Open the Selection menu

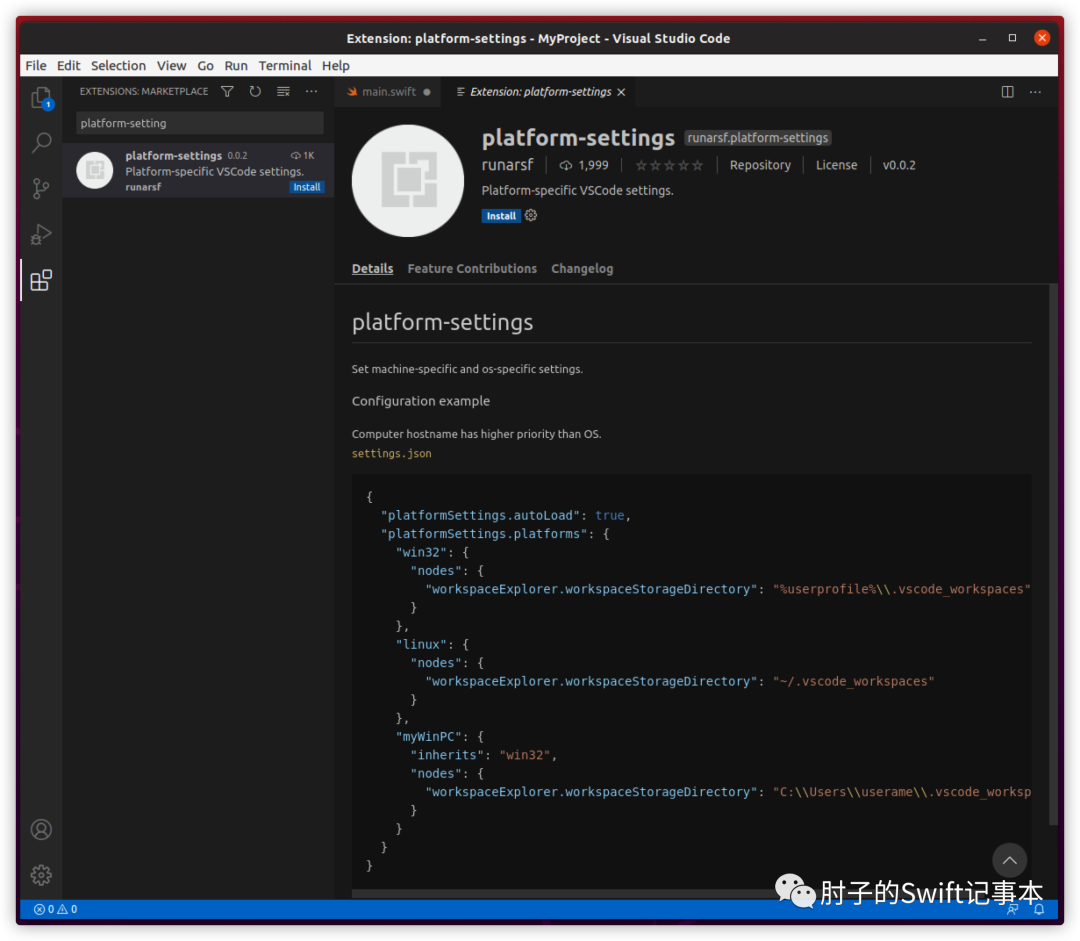click(x=118, y=65)
